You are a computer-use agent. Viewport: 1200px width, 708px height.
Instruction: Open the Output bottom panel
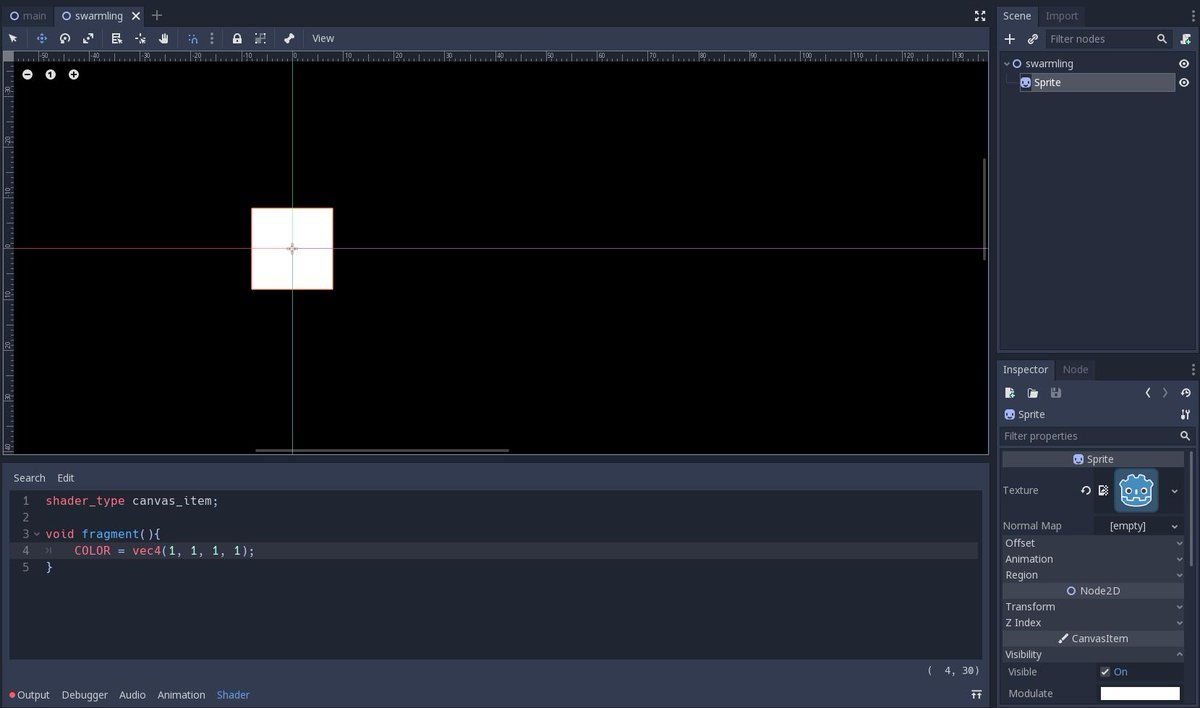tap(29, 695)
